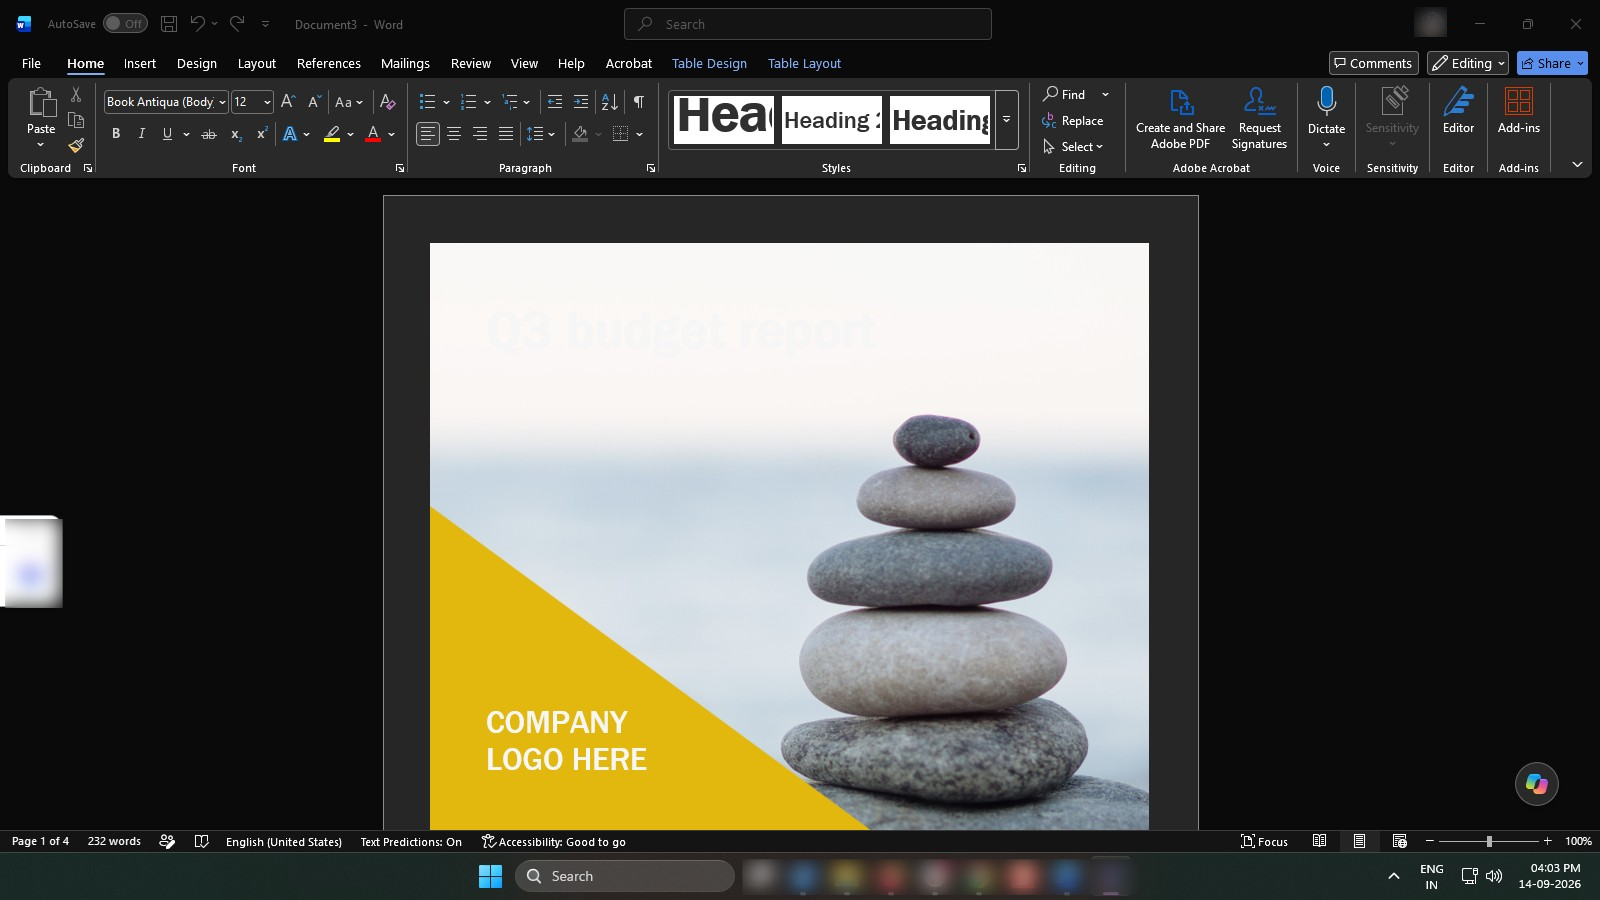Open the Editor pane icon

1458,110
